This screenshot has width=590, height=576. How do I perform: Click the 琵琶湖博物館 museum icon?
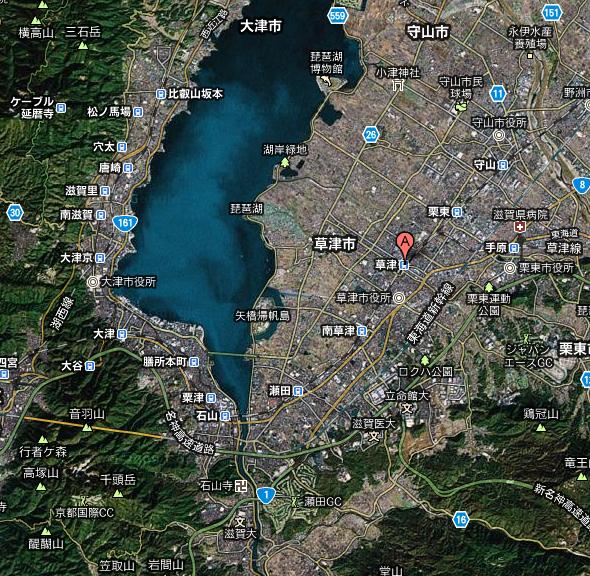pos(326,80)
